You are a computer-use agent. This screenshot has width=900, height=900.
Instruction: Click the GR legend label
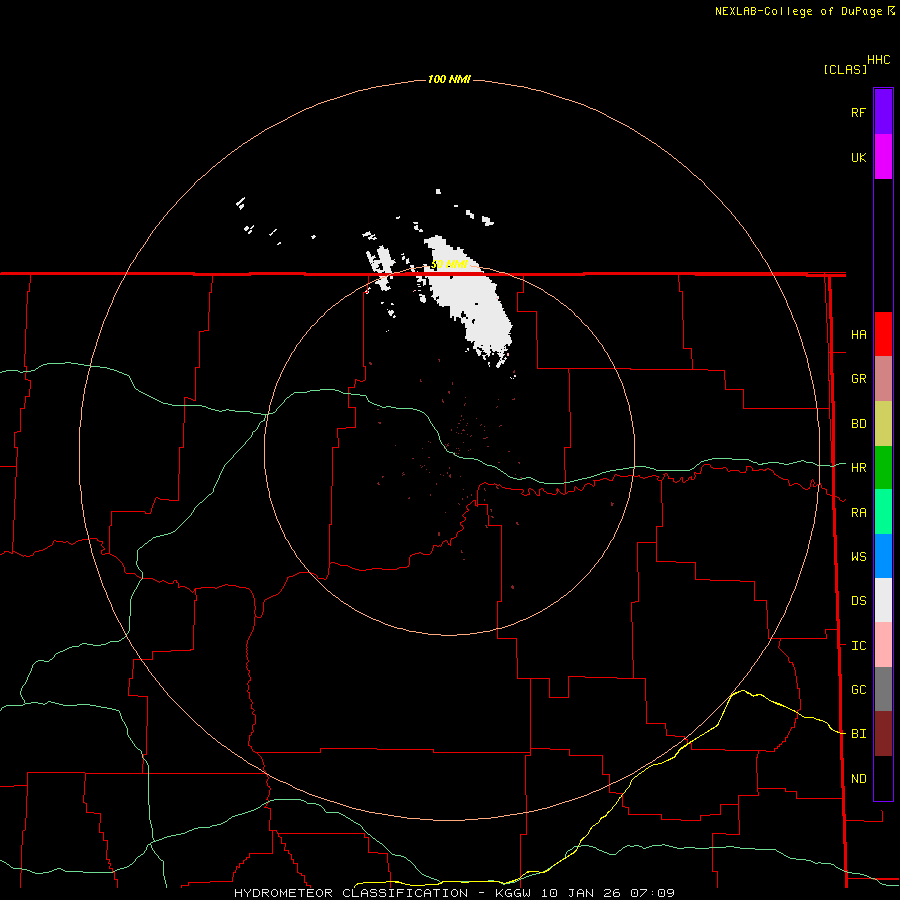(858, 379)
